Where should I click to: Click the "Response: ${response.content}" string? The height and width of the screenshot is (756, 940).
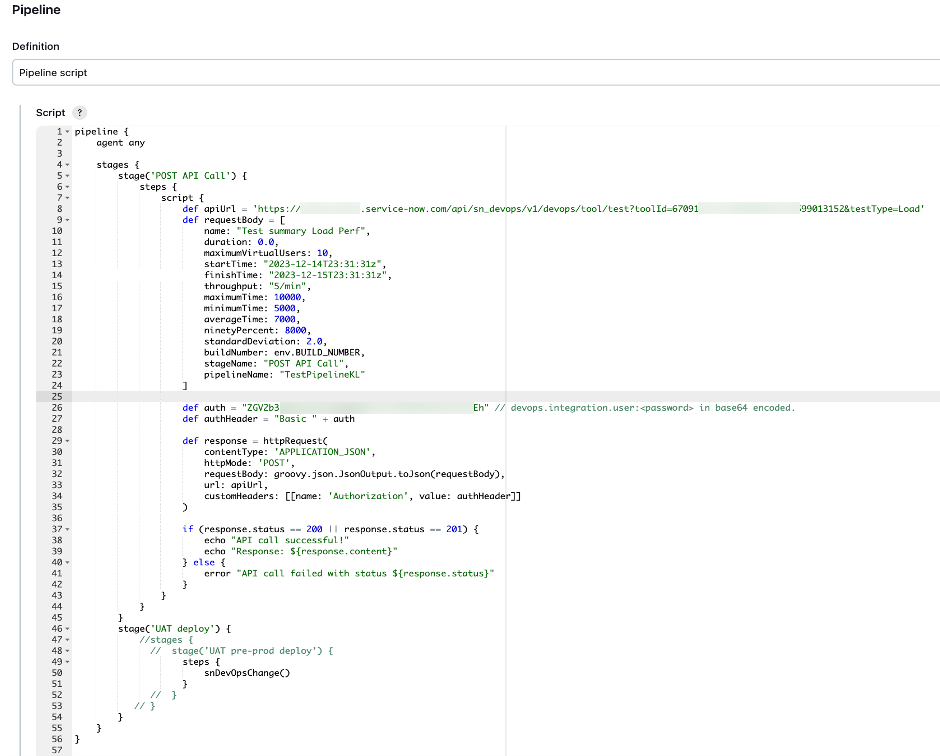[x=314, y=552]
